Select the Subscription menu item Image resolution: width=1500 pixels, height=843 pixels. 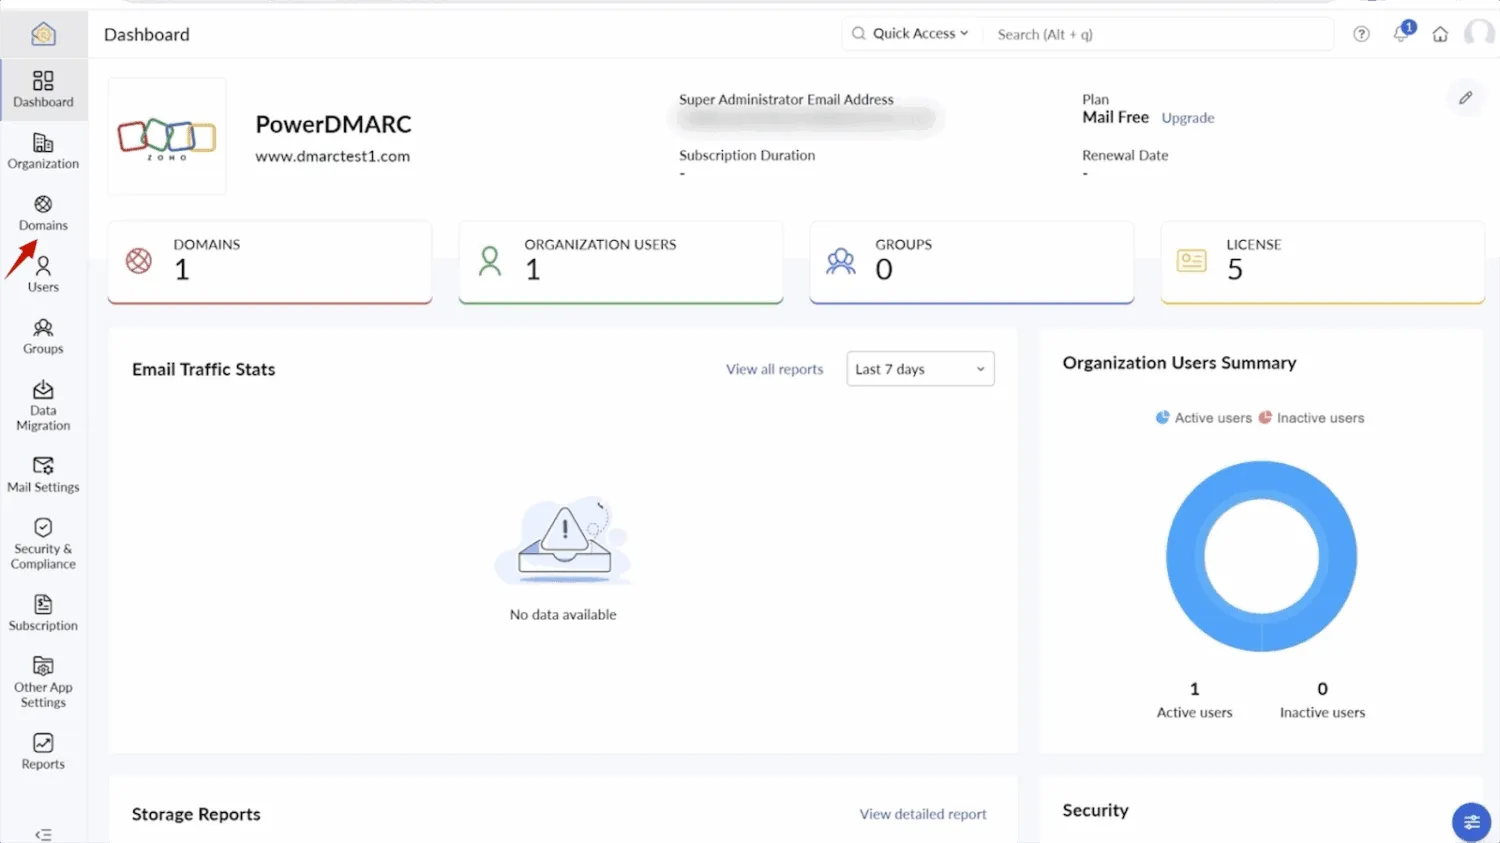tap(43, 613)
